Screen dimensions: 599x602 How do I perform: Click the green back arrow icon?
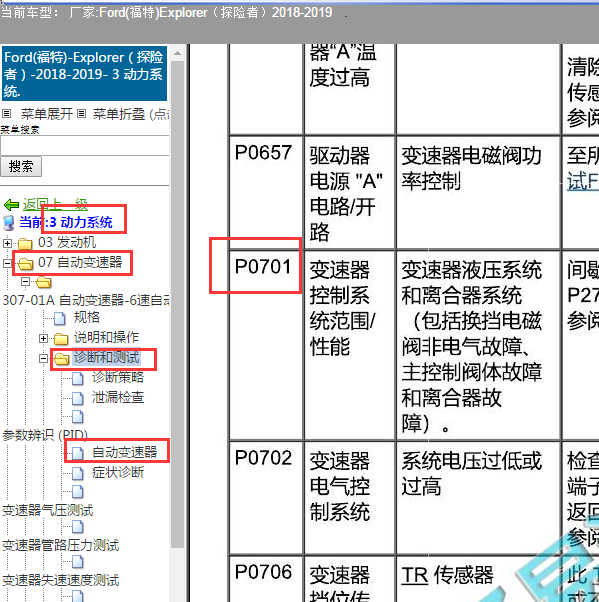12,205
